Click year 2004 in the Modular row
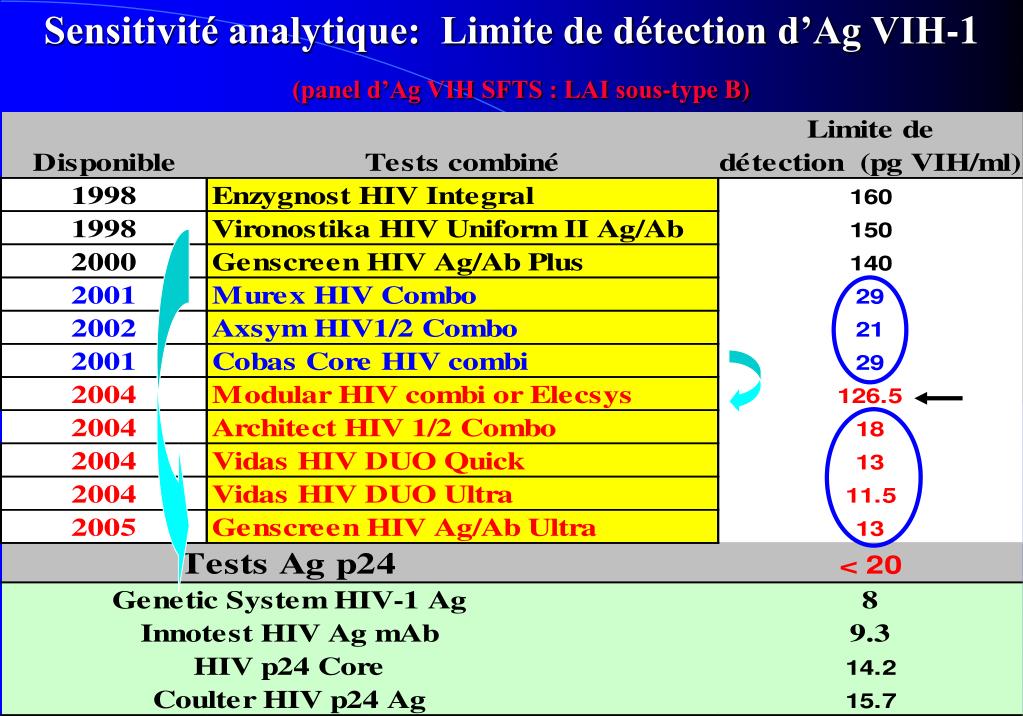 (104, 395)
